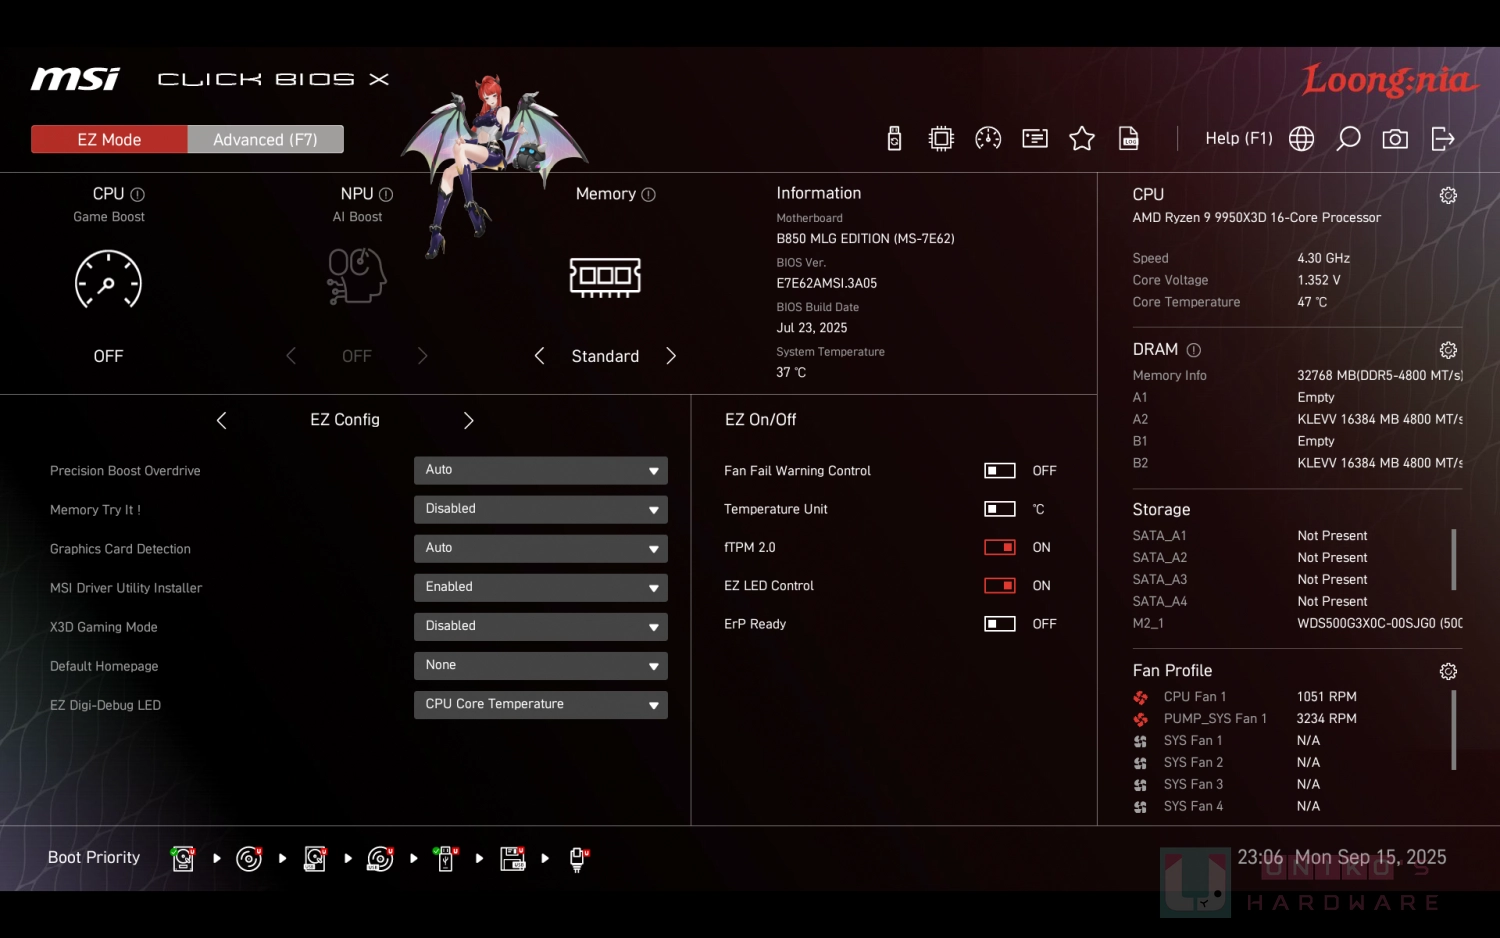This screenshot has width=1500, height=938.
Task: Open Fan Profile settings gear icon
Action: click(x=1448, y=671)
